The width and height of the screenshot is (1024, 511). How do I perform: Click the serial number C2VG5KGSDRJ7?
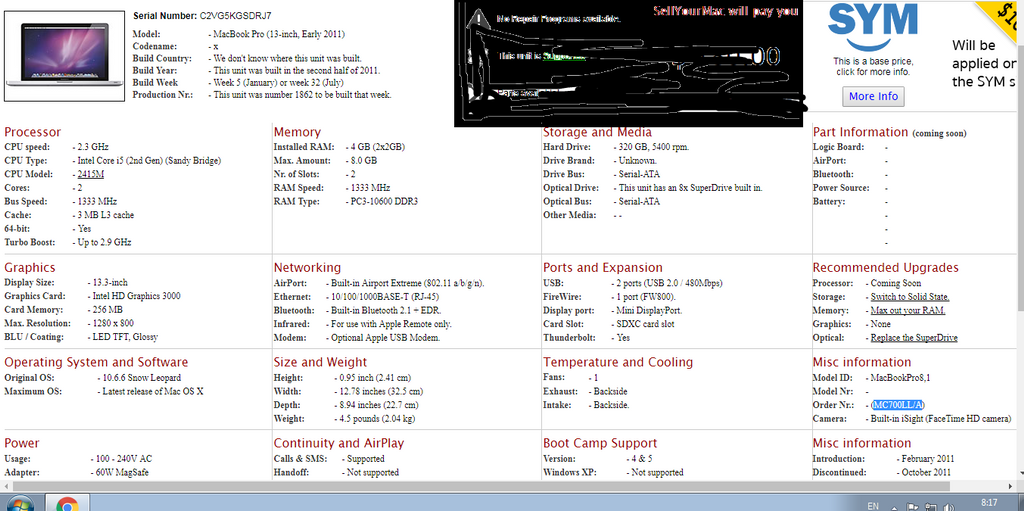point(235,15)
